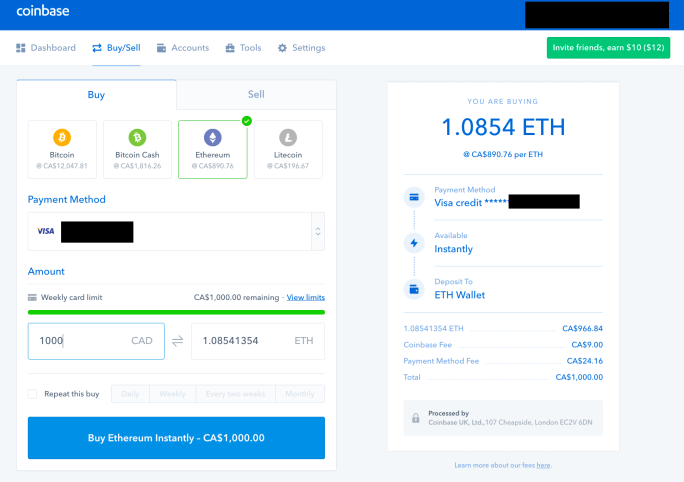Click the Payment Method Fee CA$24.16 value

click(585, 361)
